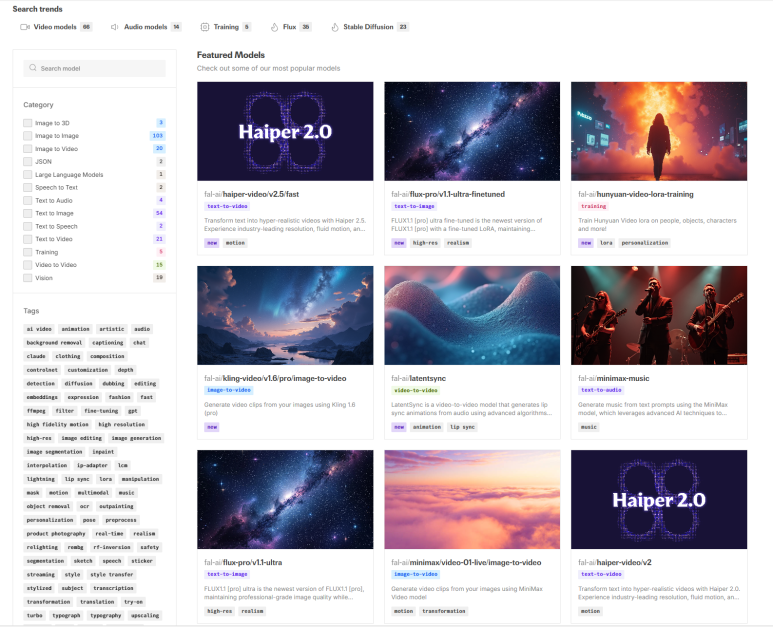Open the kling-video/v1.6/pro/image-to-video link
Screen dimensions: 773x627
[x=275, y=378]
